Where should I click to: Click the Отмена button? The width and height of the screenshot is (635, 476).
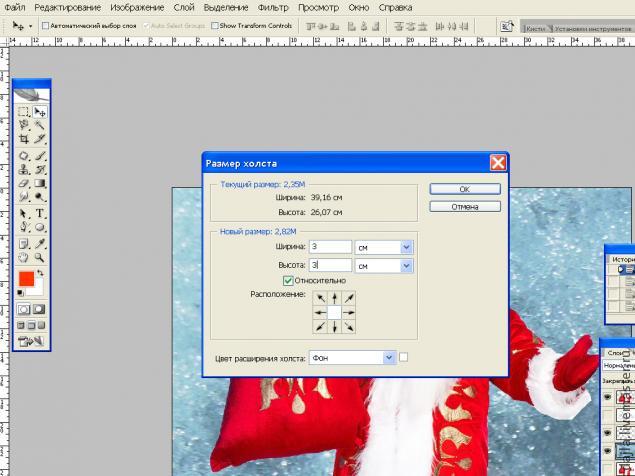tap(464, 206)
